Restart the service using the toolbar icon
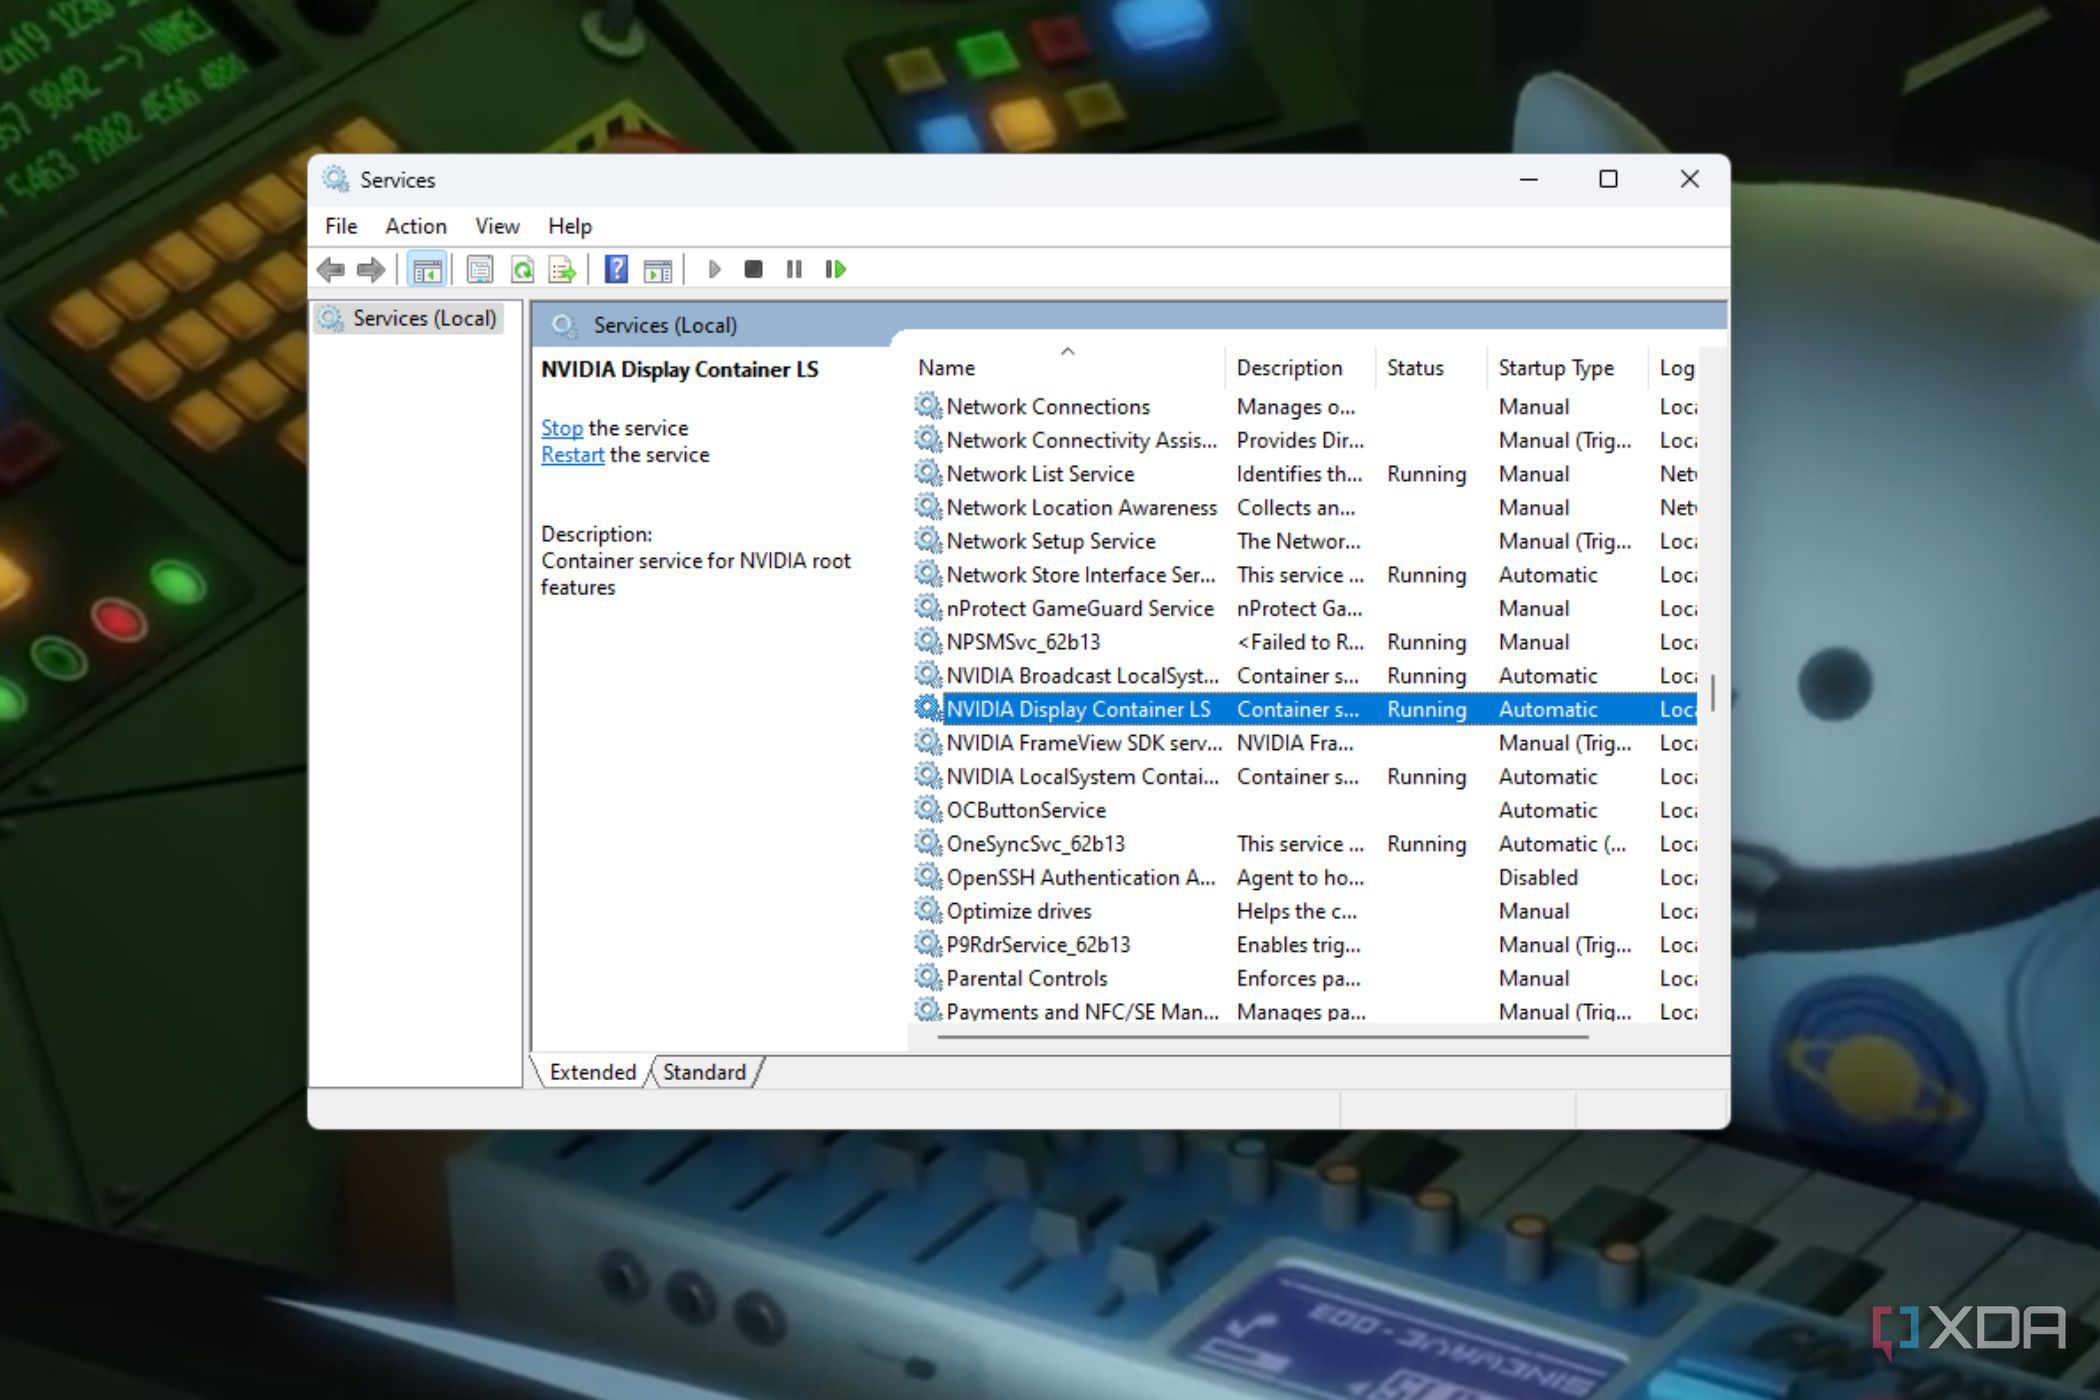This screenshot has width=2100, height=1400. (x=836, y=269)
